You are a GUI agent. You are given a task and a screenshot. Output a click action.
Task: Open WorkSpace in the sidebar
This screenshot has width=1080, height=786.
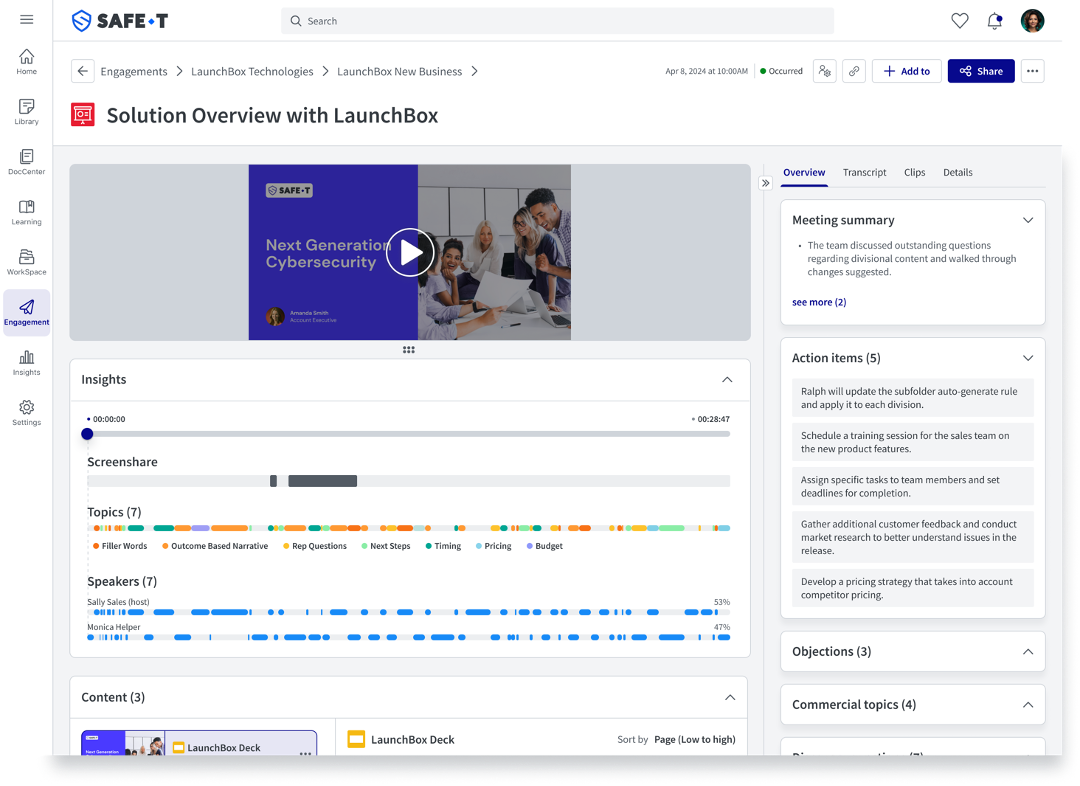tap(26, 262)
